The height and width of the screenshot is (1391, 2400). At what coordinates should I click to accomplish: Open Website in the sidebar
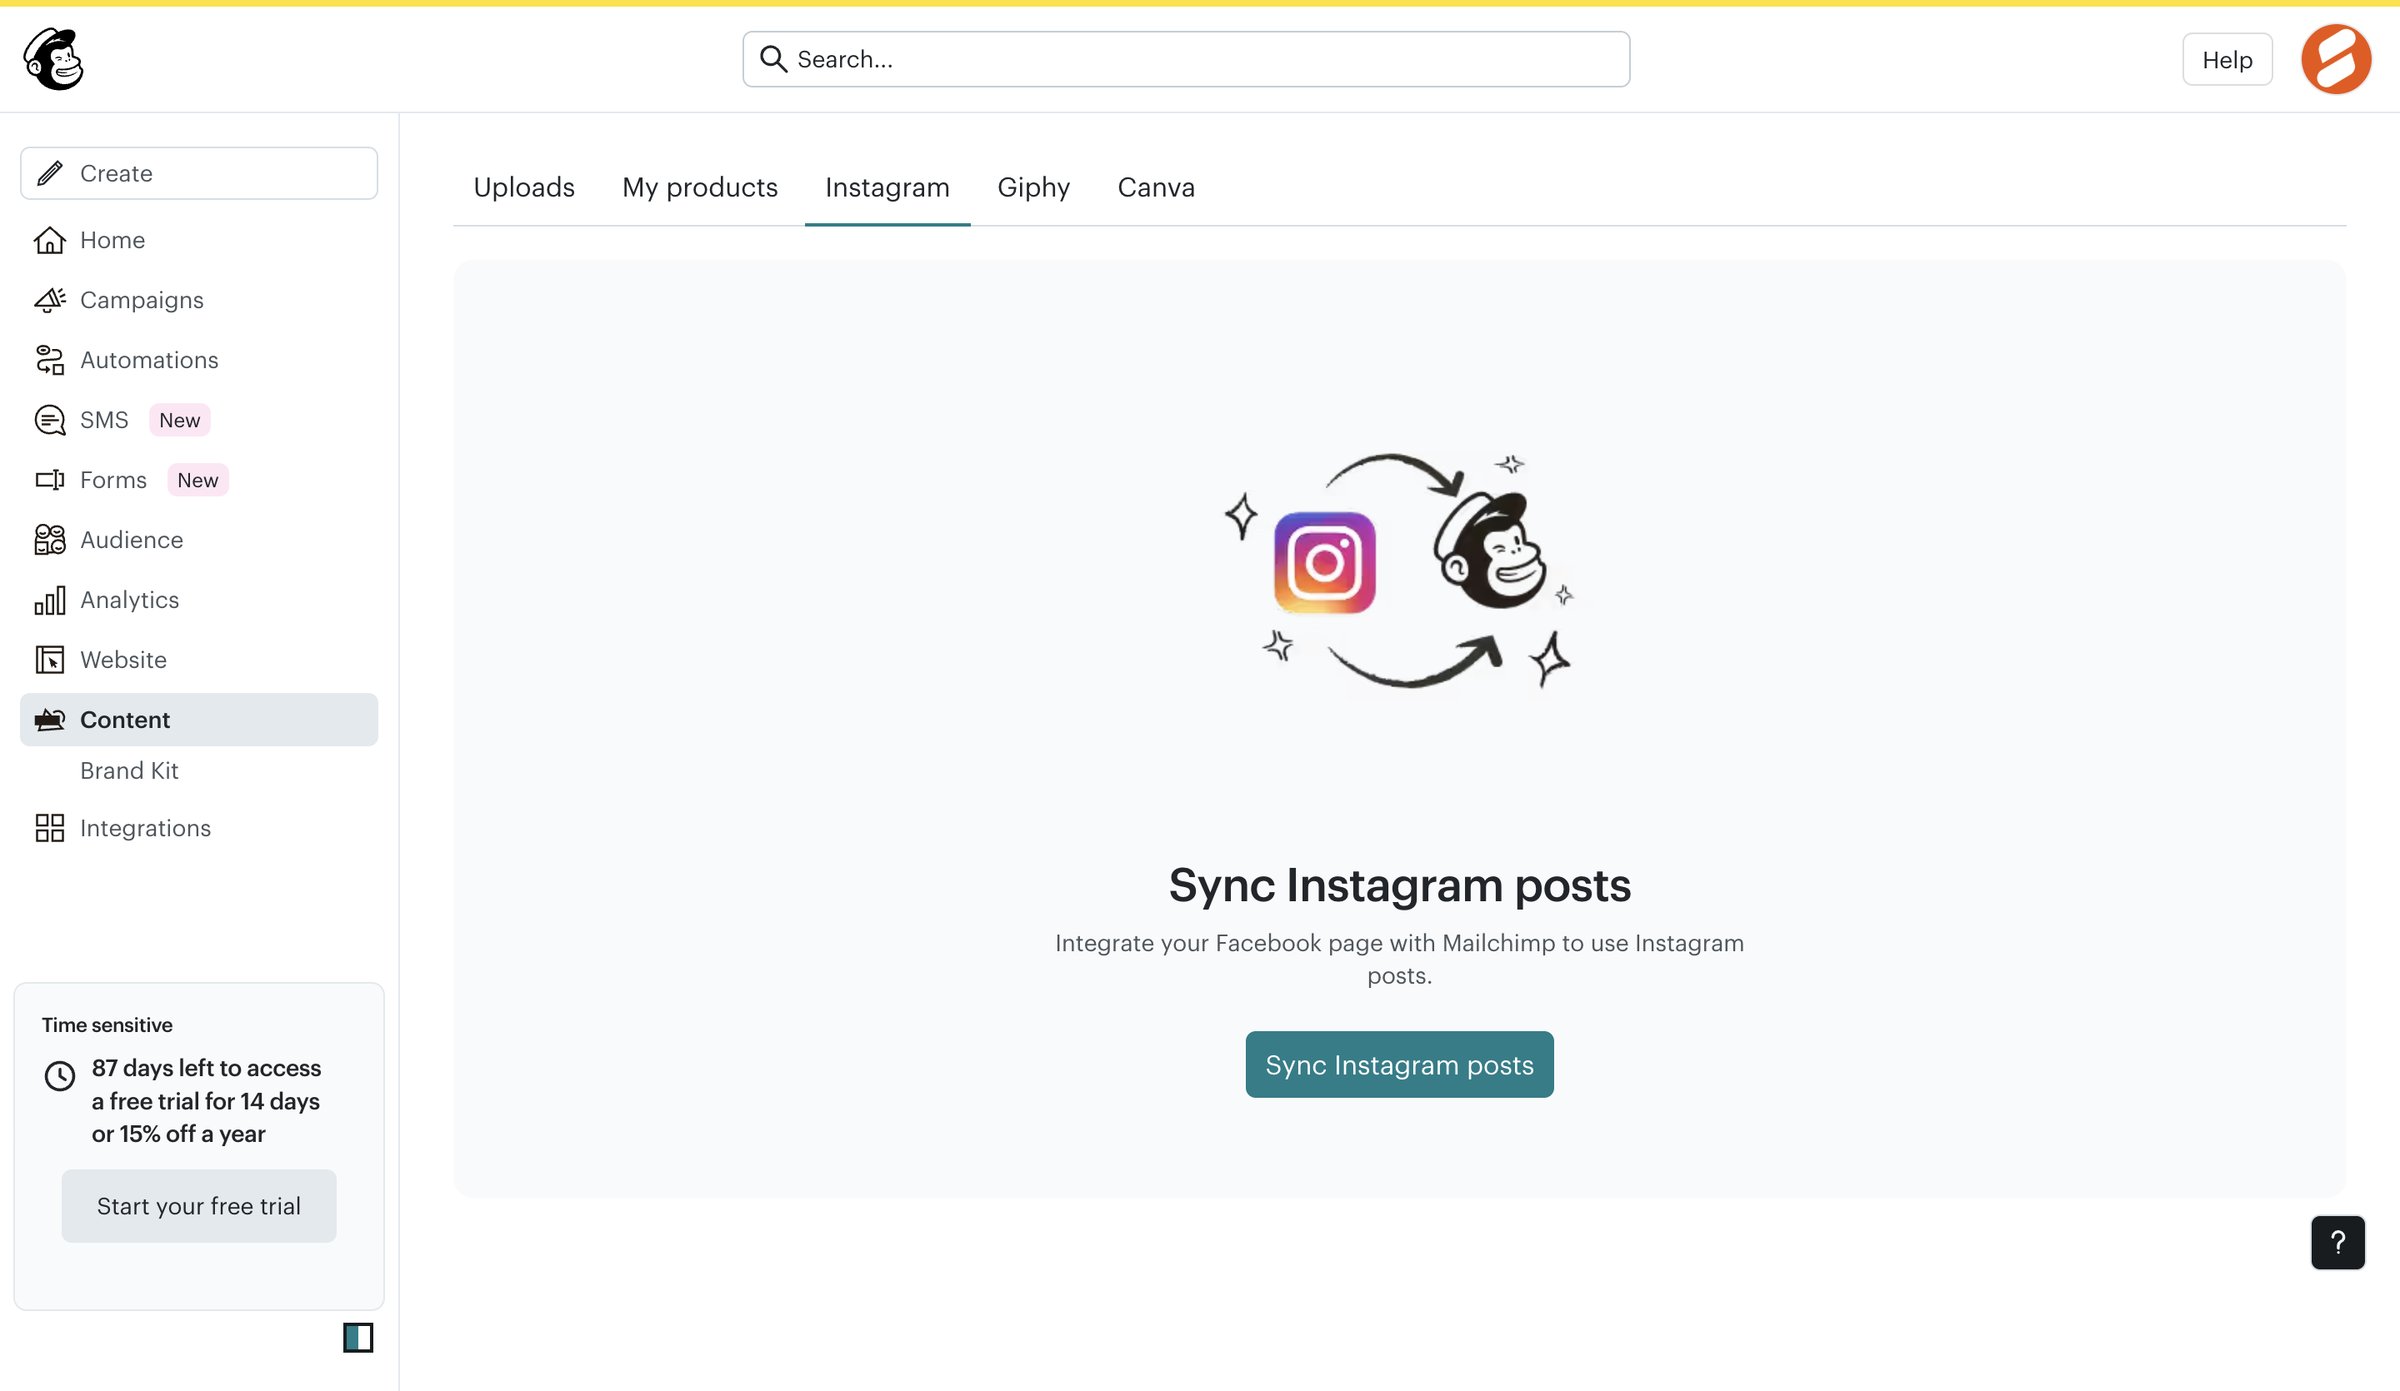click(x=199, y=660)
